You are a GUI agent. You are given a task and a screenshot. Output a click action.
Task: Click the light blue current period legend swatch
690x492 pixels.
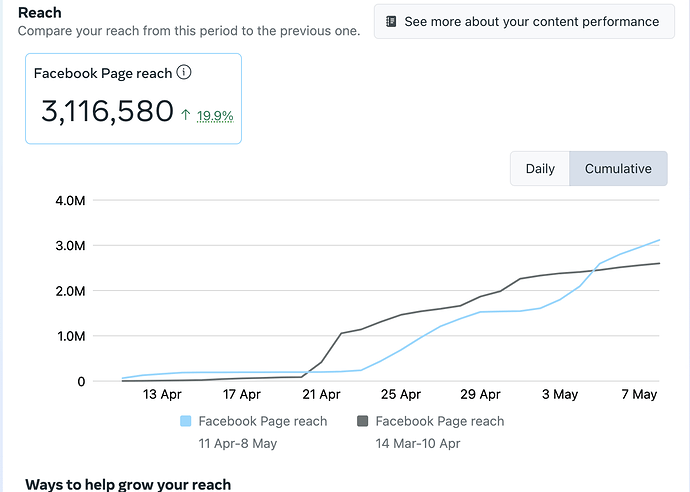coord(186,422)
